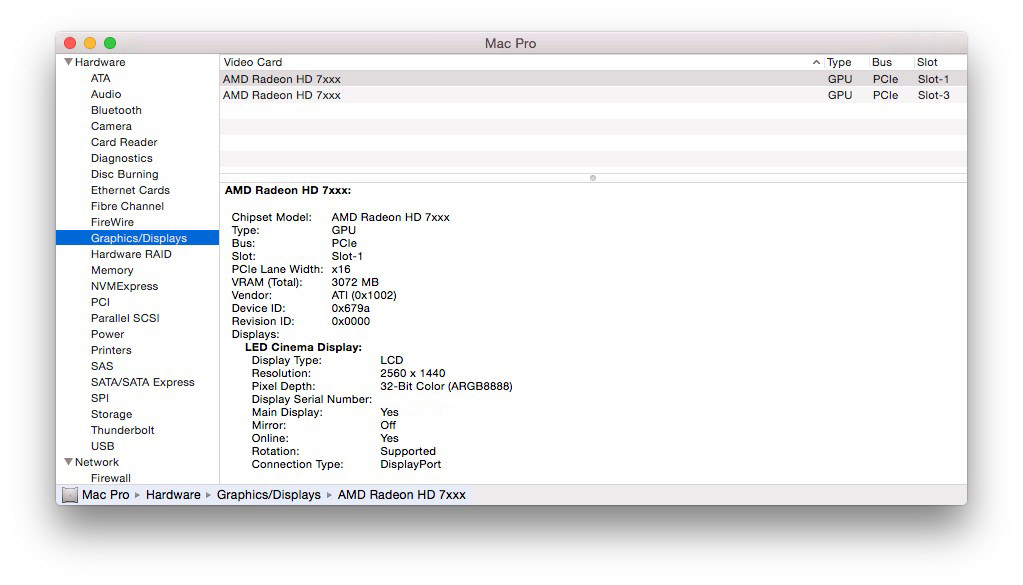The width and height of the screenshot is (1023, 585).
Task: Select Printers in the sidebar
Action: pyautogui.click(x=111, y=350)
